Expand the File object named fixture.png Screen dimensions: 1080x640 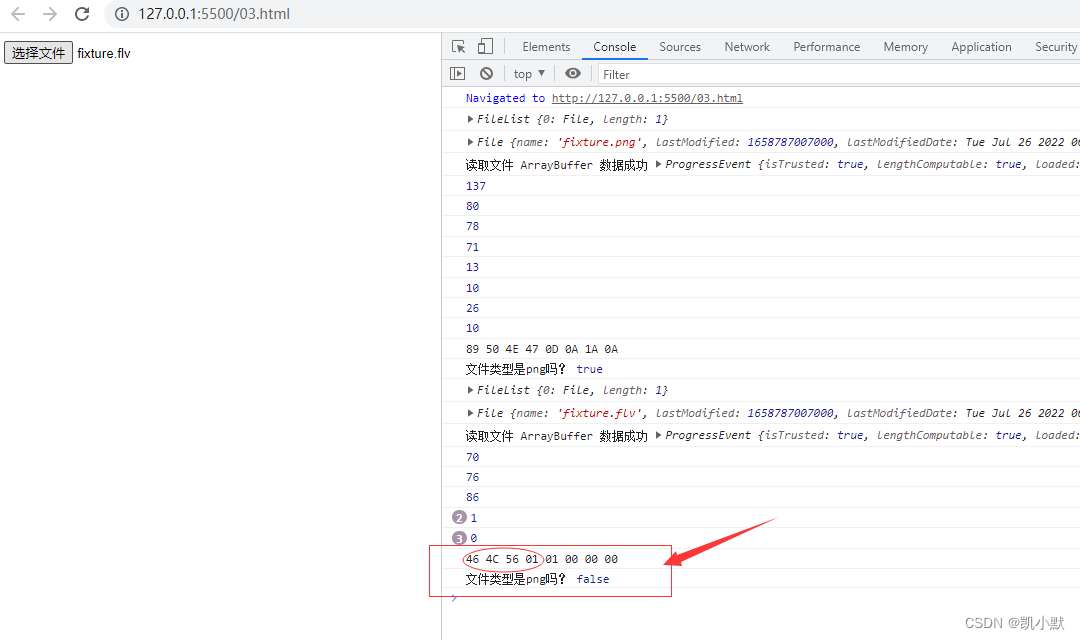click(471, 142)
